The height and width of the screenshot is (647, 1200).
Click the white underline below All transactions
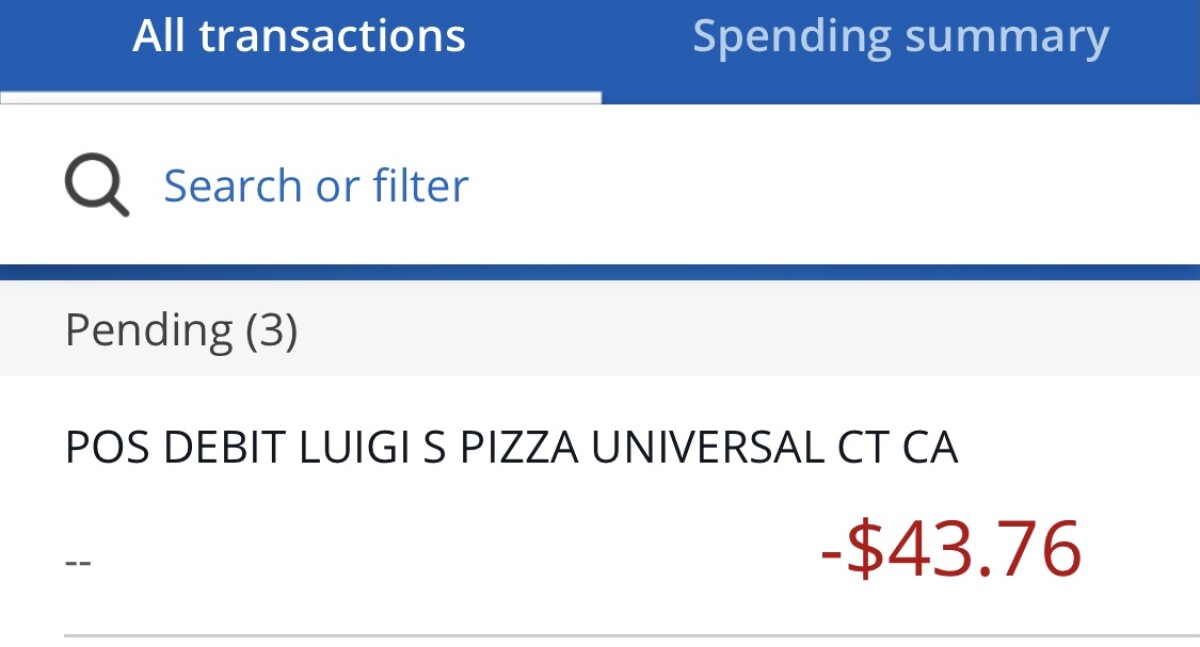pos(300,98)
